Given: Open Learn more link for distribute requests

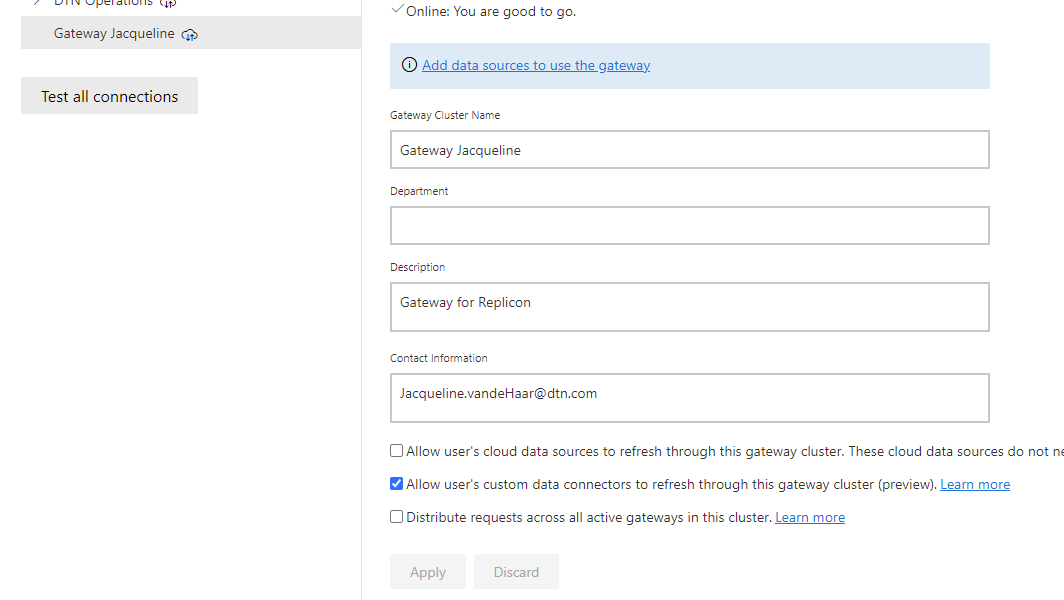Looking at the screenshot, I should pyautogui.click(x=810, y=517).
